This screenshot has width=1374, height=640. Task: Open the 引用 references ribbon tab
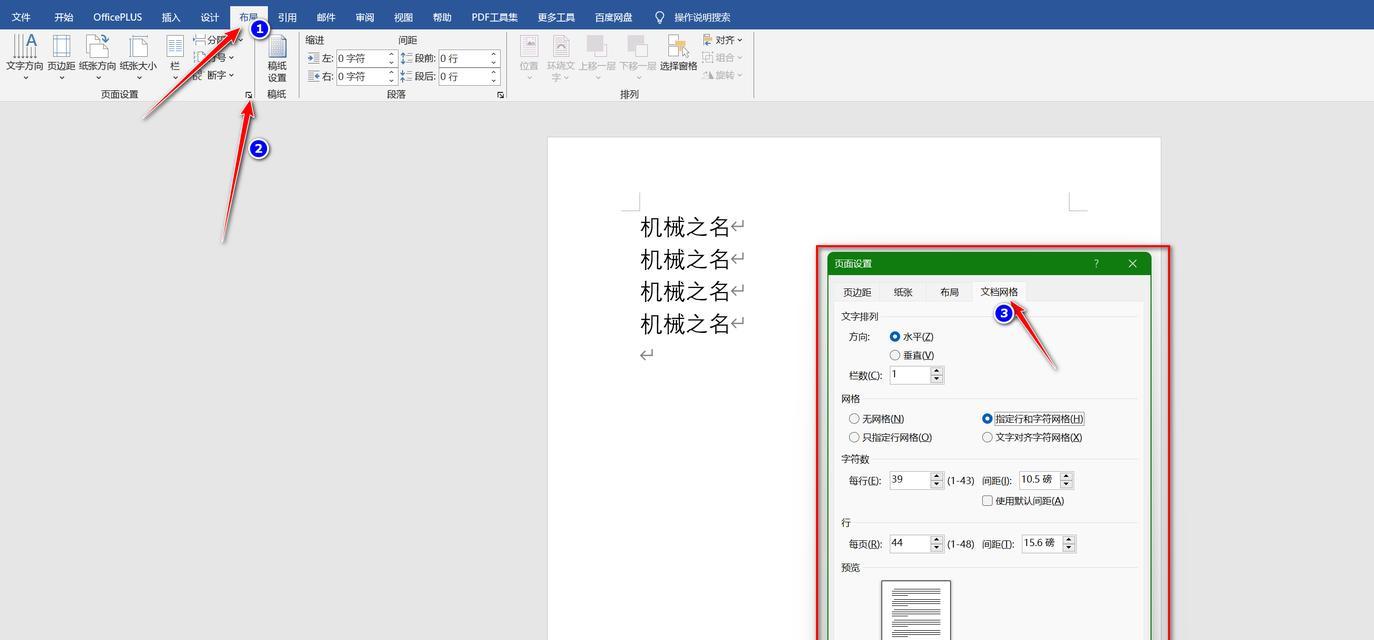pos(288,17)
